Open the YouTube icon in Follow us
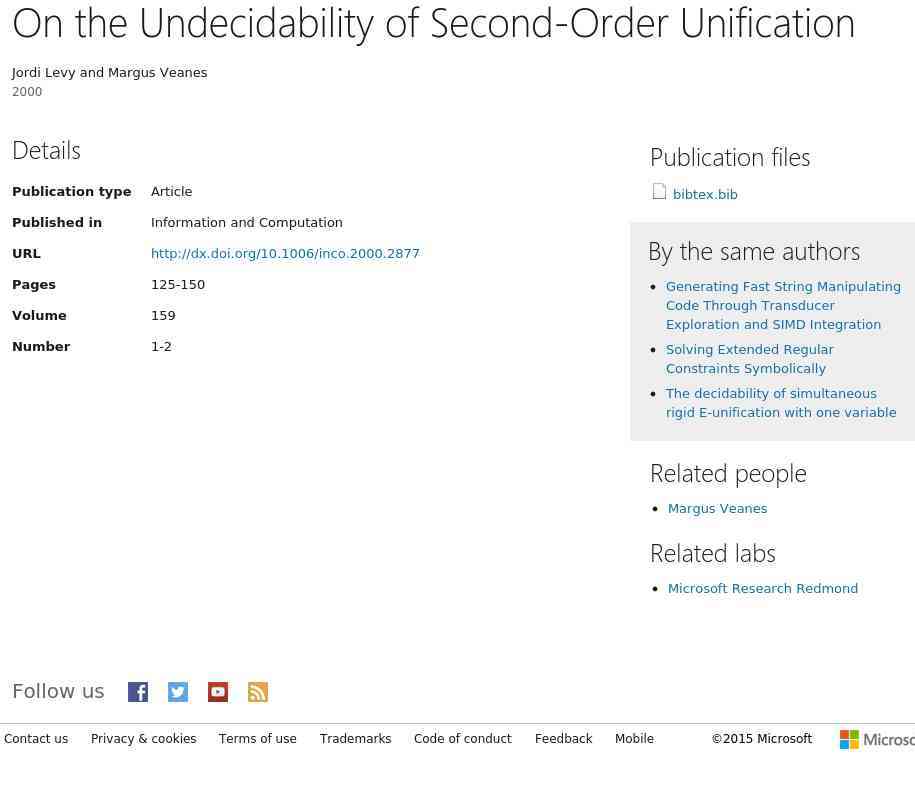915x790 pixels. [x=218, y=692]
